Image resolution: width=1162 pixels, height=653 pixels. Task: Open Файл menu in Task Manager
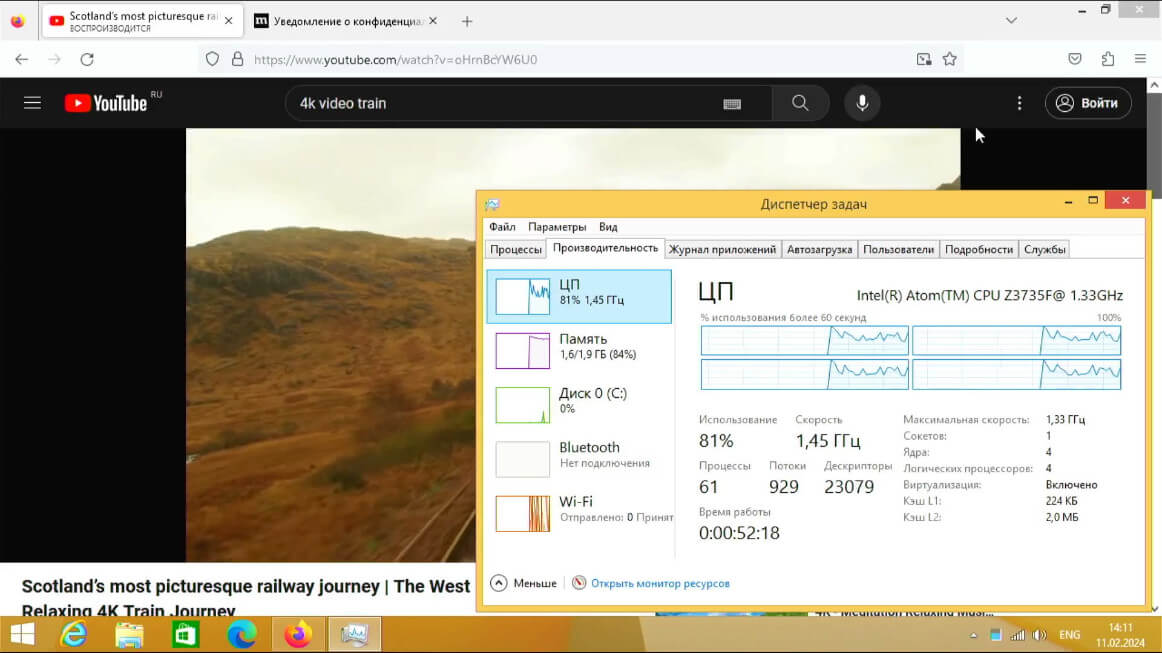coord(502,227)
